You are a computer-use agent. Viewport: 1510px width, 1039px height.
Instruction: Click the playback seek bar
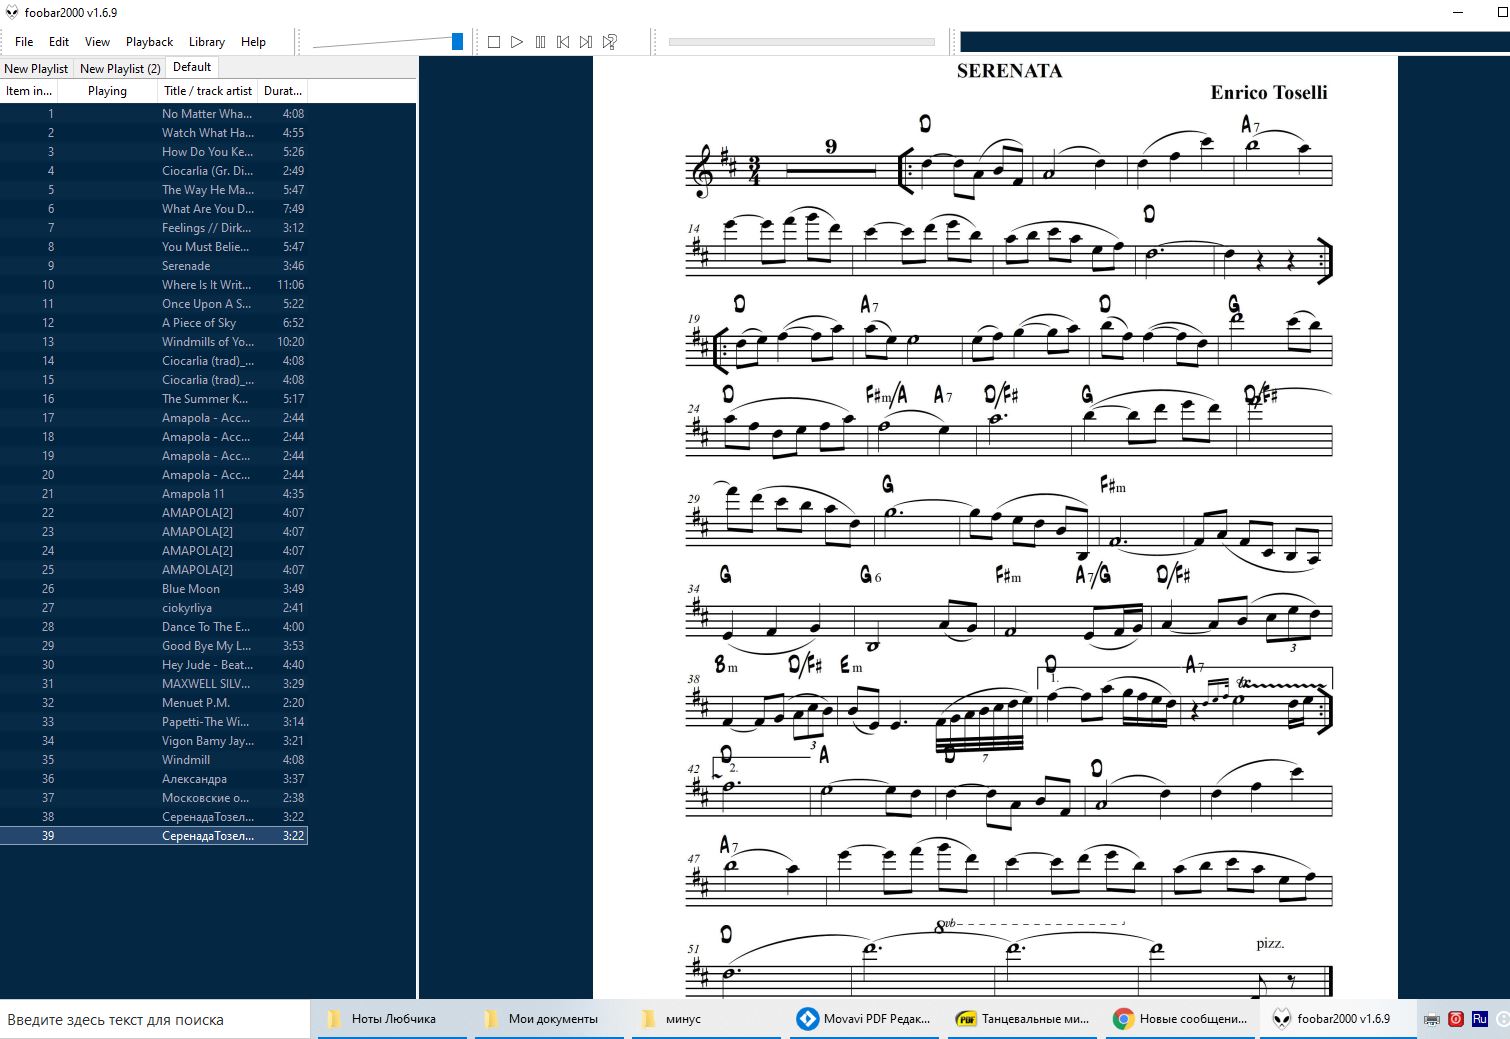pos(801,42)
